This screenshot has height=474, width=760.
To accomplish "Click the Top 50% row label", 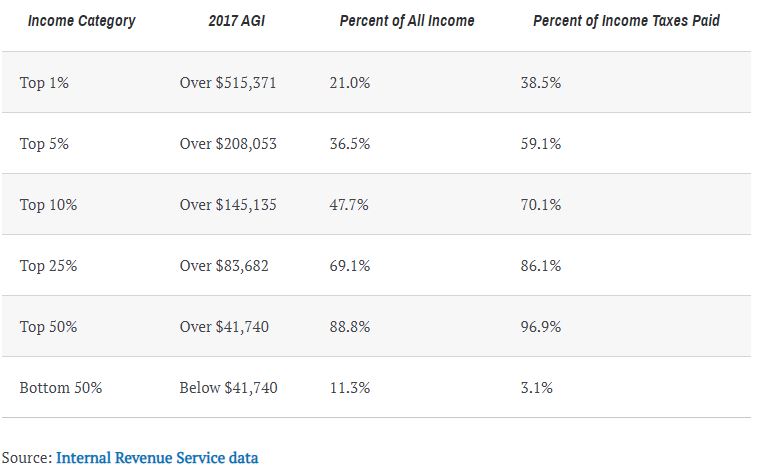I will coord(48,327).
